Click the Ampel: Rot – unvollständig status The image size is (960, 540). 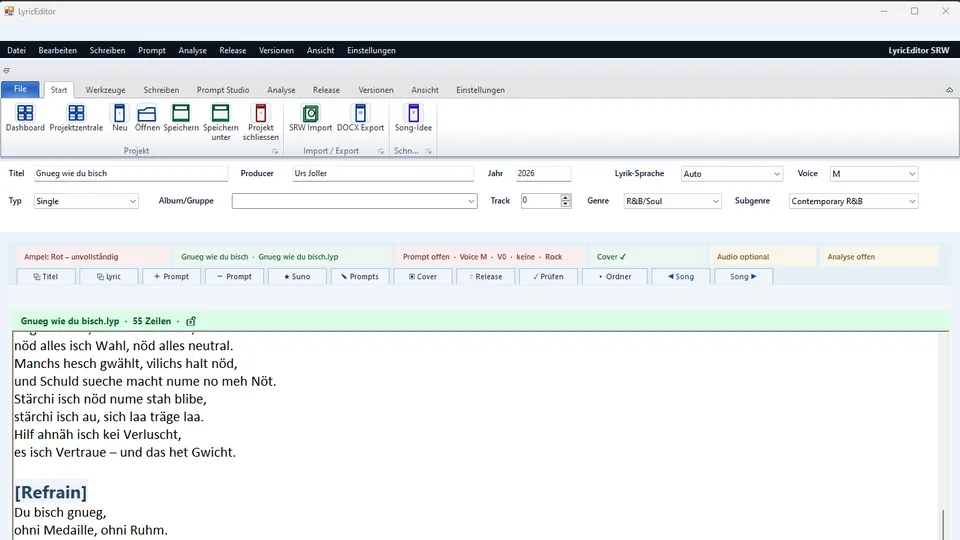tap(92, 257)
